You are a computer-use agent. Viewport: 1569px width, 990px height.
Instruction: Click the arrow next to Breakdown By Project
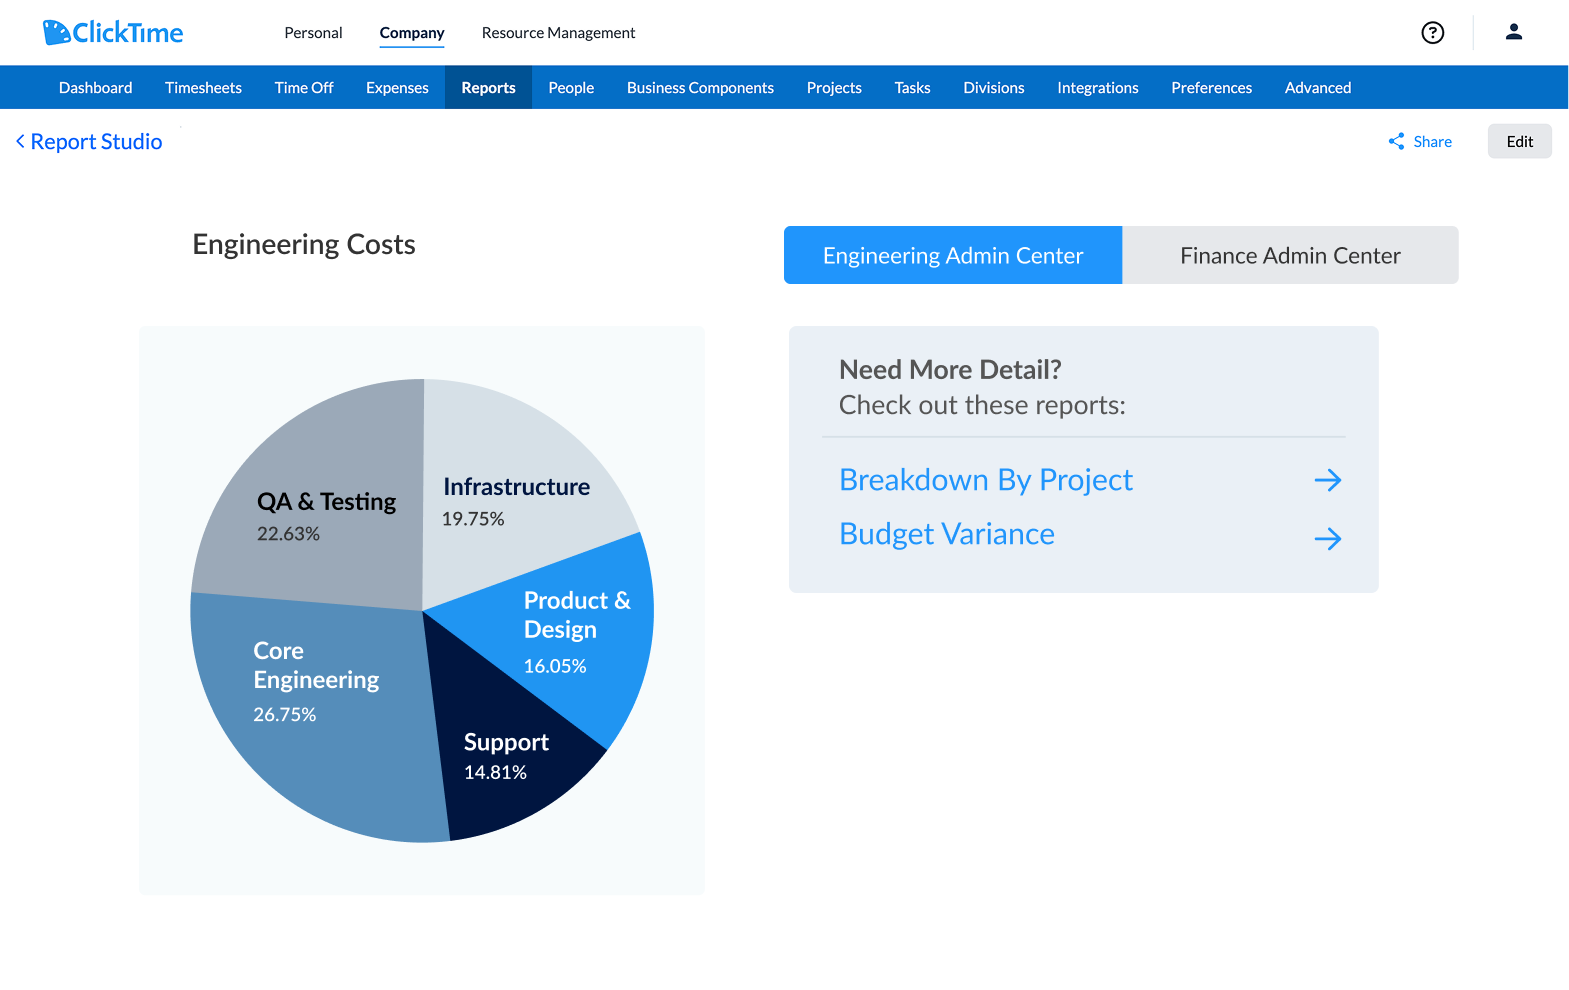click(1328, 480)
